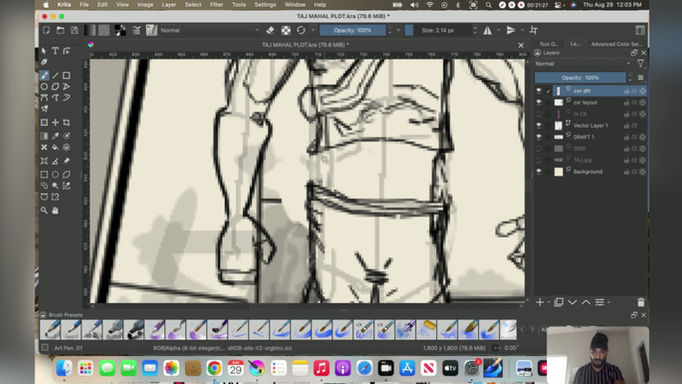Viewport: 682px width, 384px height.
Task: Open the Filter menu
Action: pyautogui.click(x=216, y=5)
